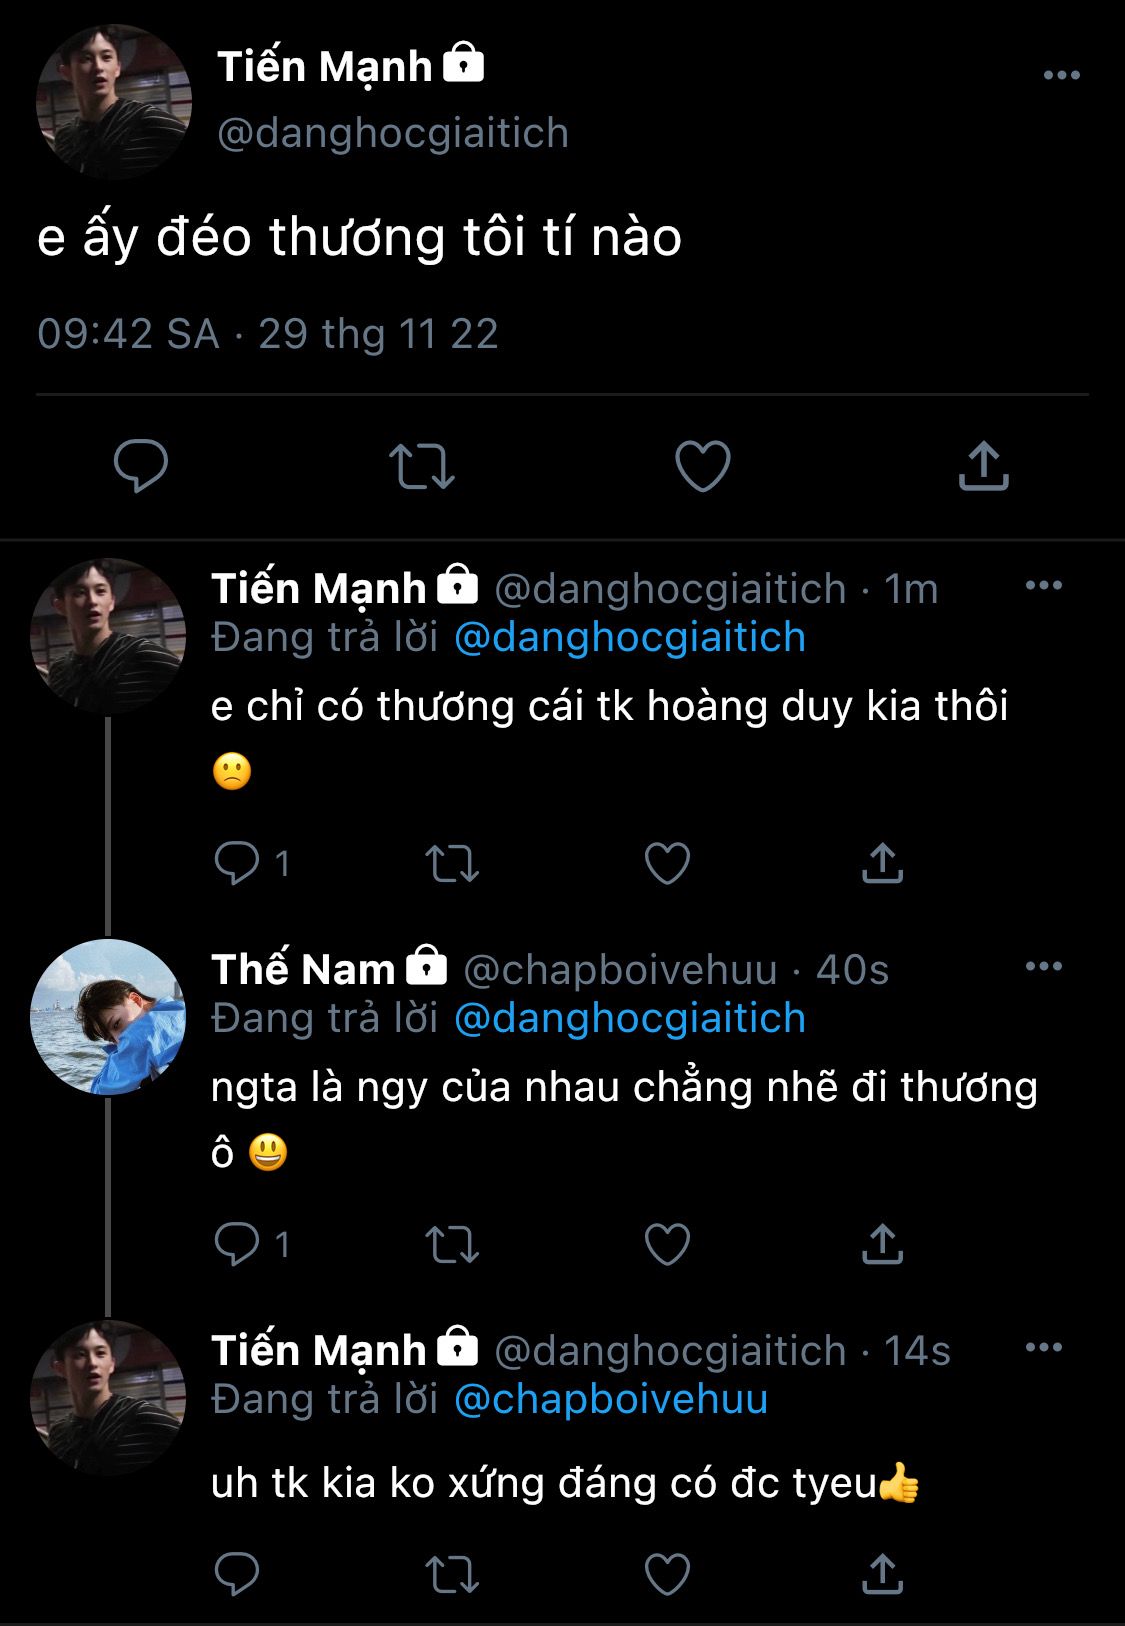This screenshot has width=1125, height=1626.
Task: Open the @chapboivehuu mention link
Action: pos(610,1399)
